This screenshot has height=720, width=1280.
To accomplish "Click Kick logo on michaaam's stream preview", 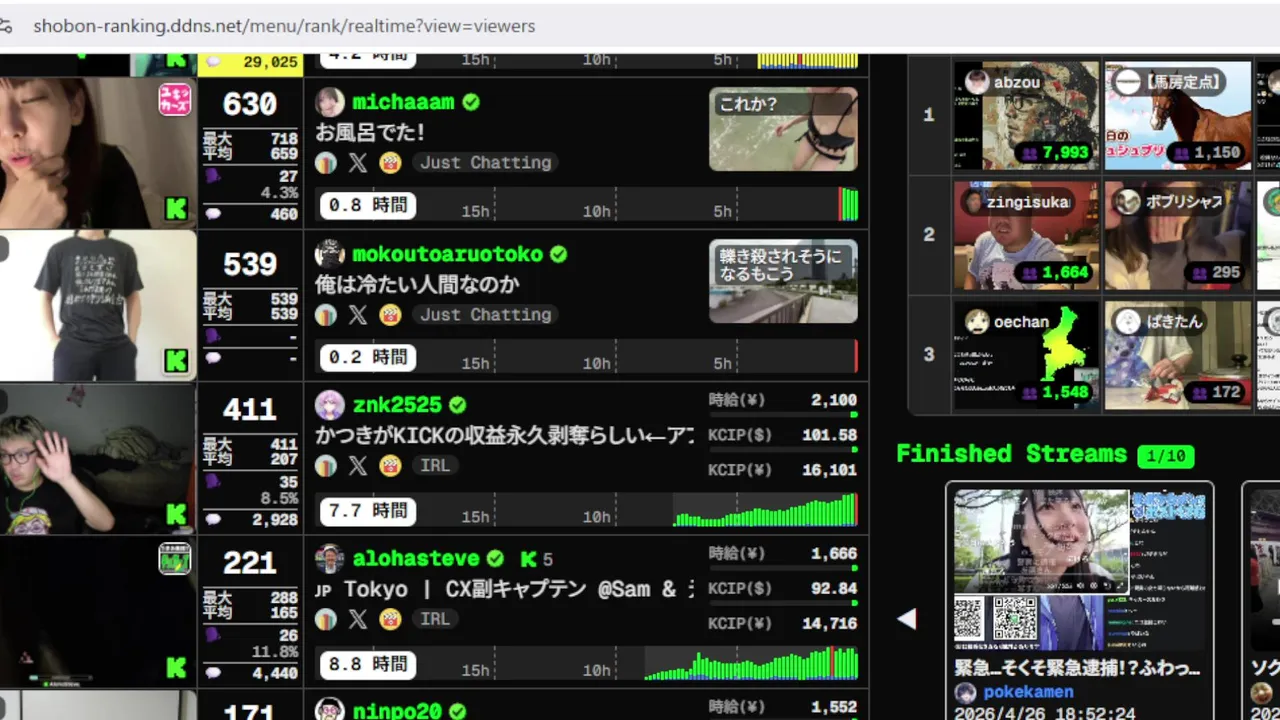I will tap(177, 209).
